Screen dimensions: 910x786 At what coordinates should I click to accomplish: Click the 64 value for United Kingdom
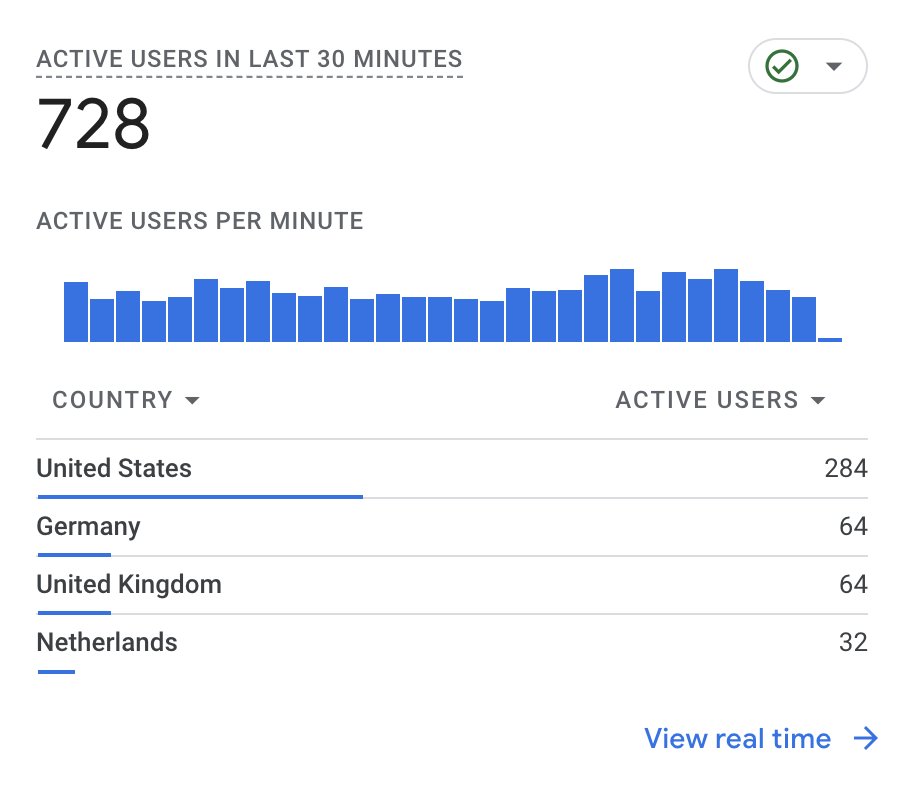pyautogui.click(x=853, y=585)
